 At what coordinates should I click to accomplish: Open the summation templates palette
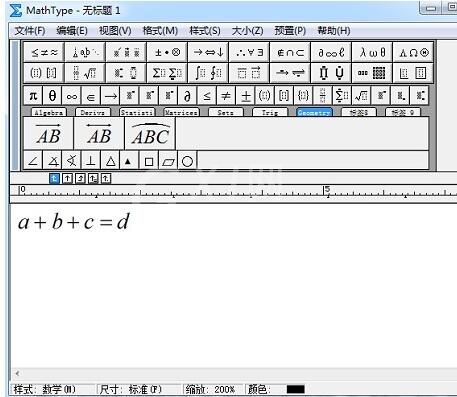(167, 73)
